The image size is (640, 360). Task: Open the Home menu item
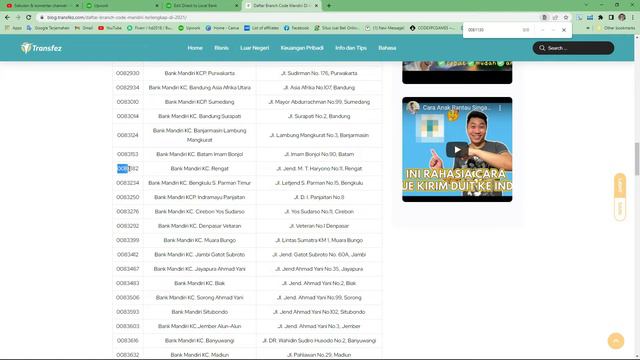pos(195,48)
